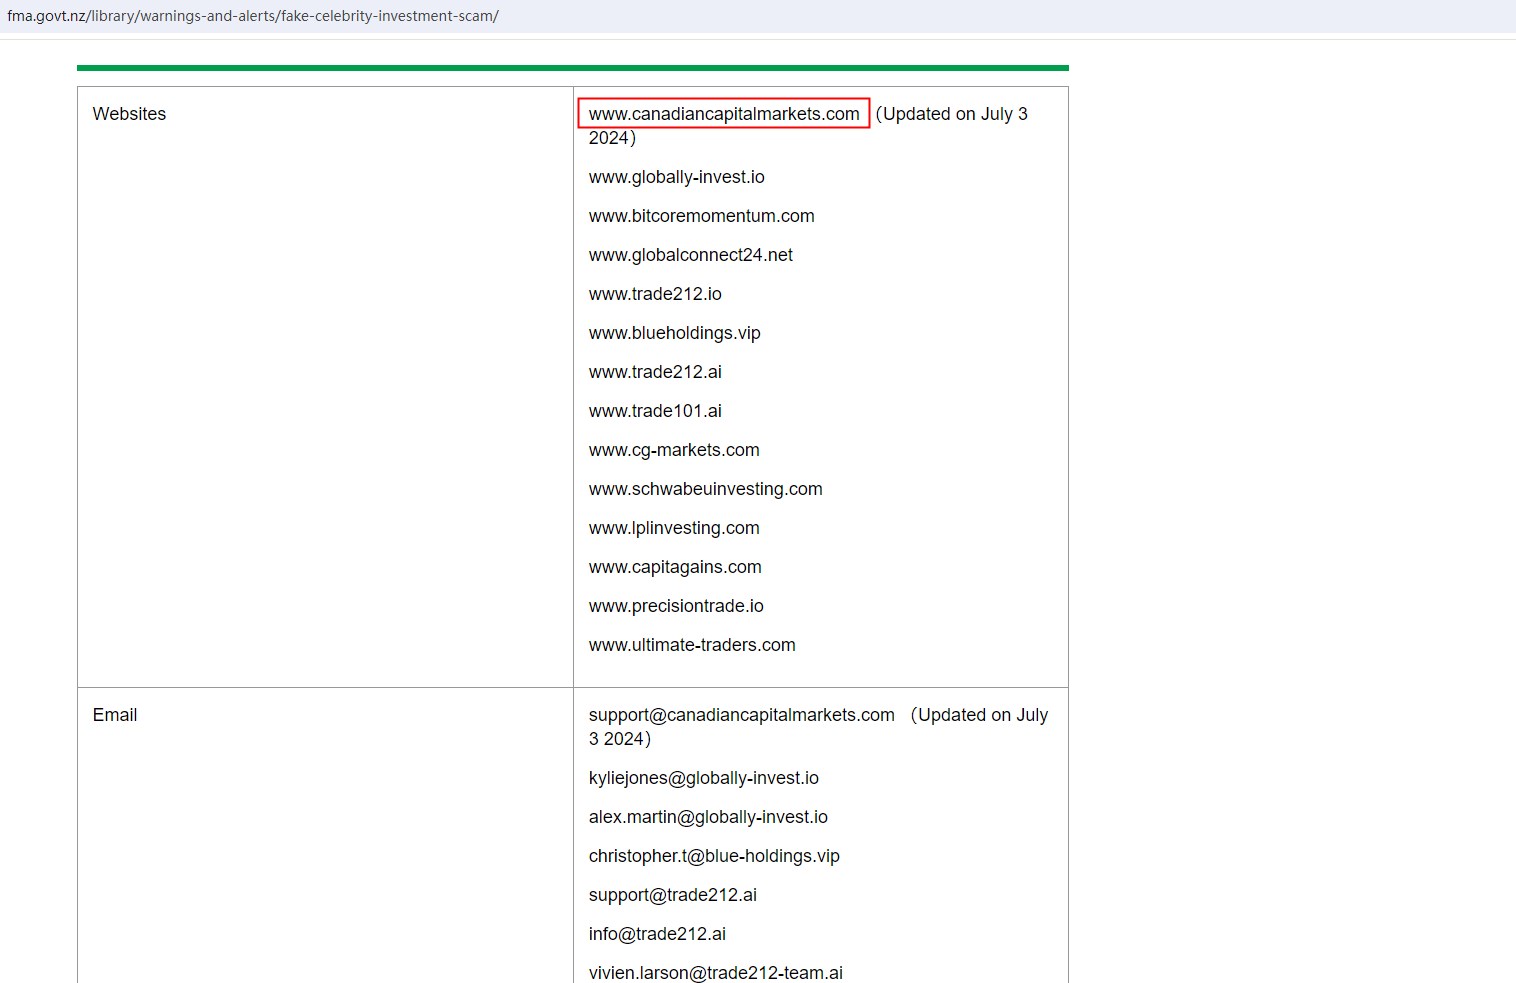The image size is (1516, 983).
Task: Select www.globalconnect24.net entry
Action: point(691,255)
